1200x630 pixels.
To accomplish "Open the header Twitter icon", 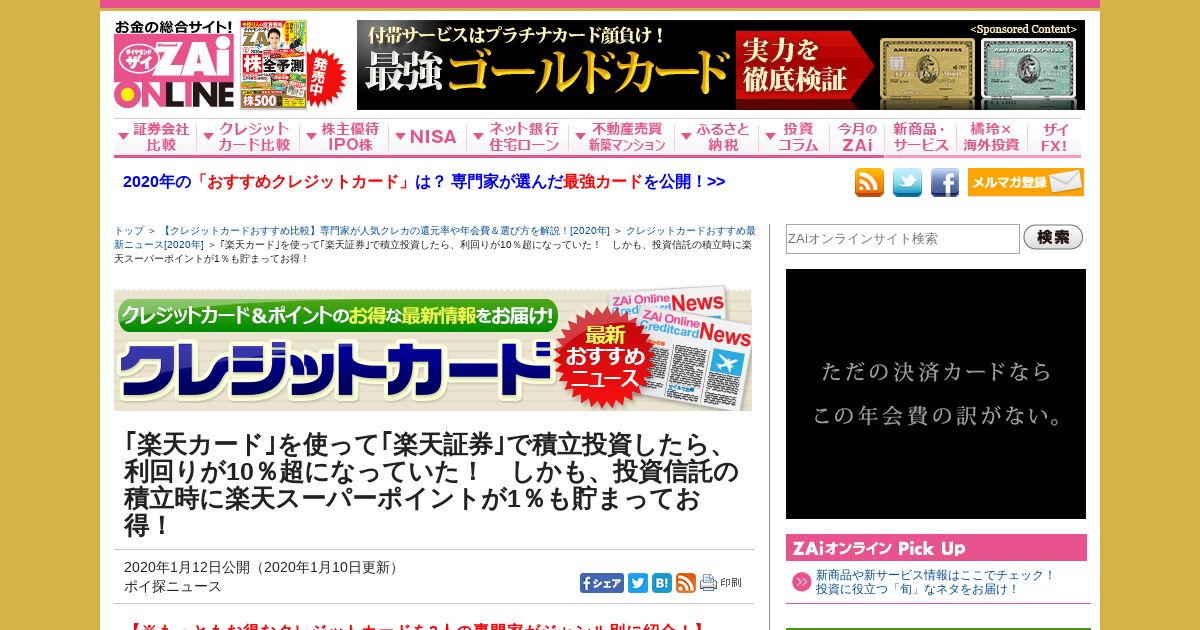I will (907, 182).
